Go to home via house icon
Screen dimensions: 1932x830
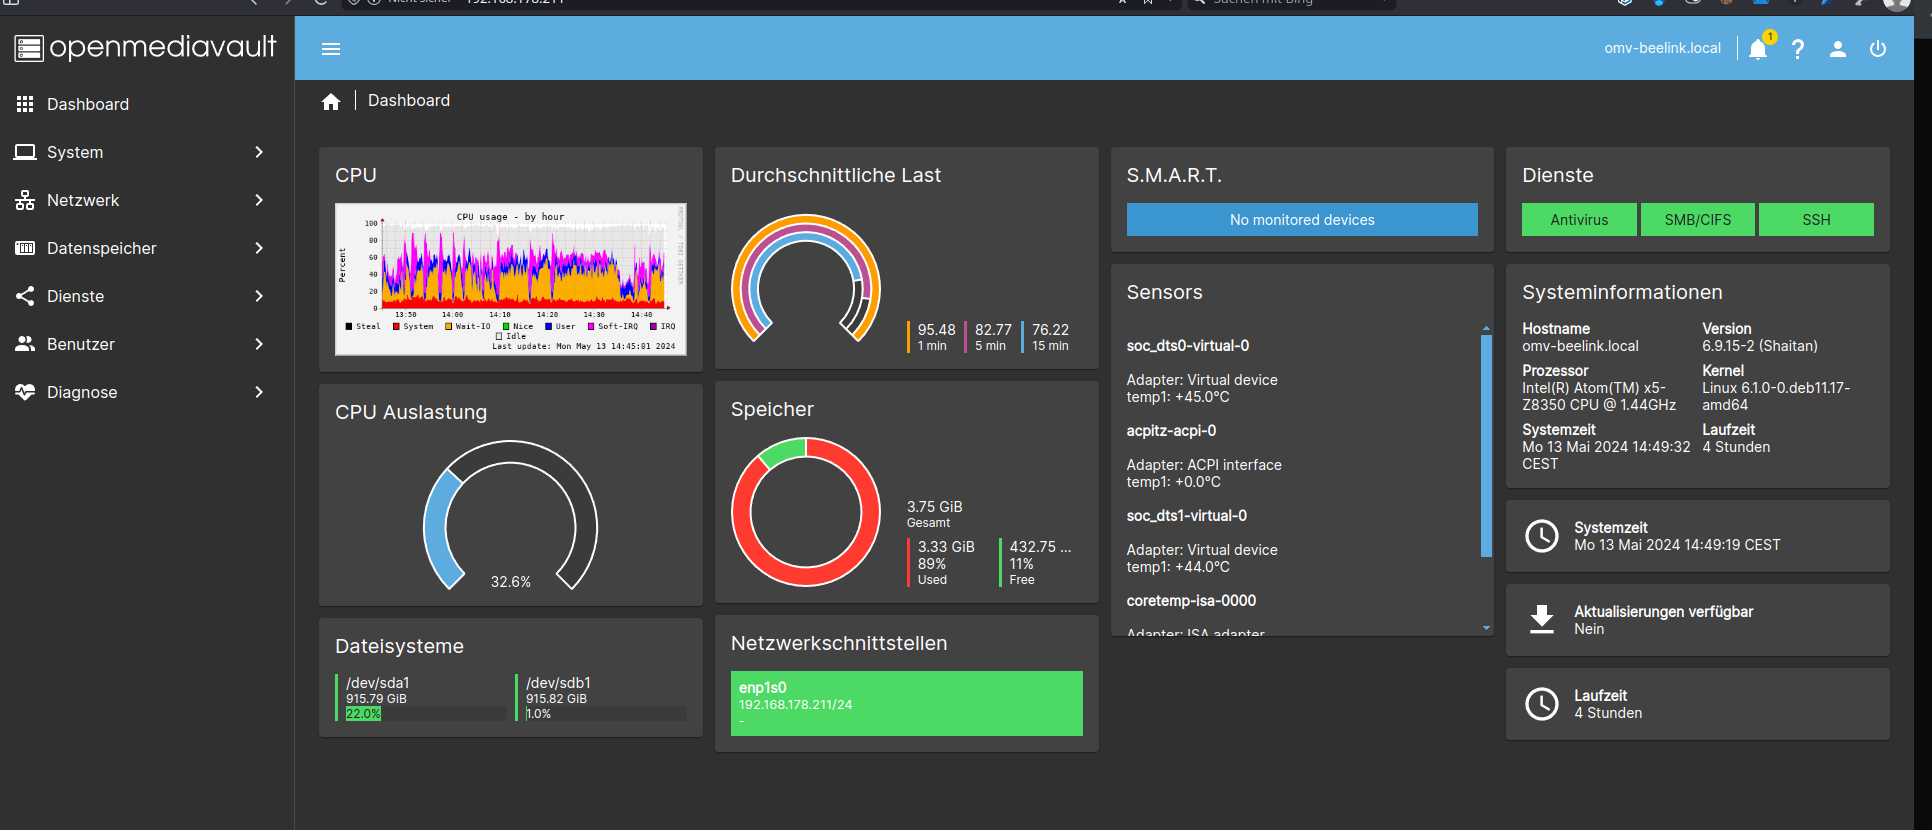[x=331, y=101]
